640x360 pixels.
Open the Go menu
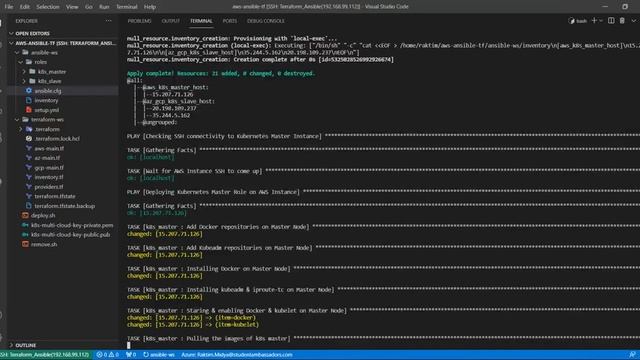click(89, 7)
